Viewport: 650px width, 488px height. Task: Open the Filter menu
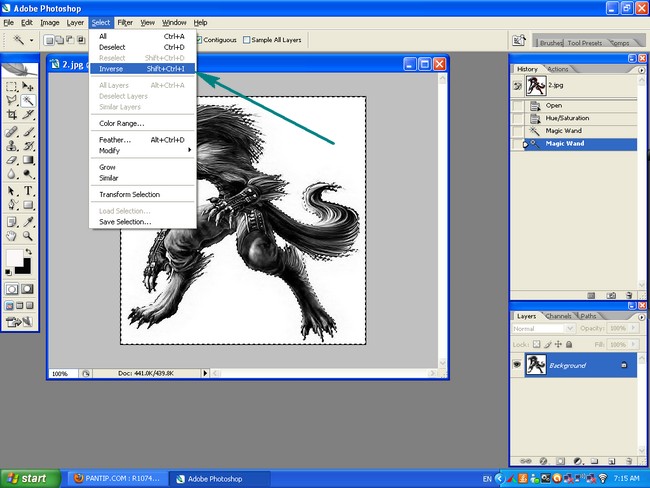pos(125,23)
